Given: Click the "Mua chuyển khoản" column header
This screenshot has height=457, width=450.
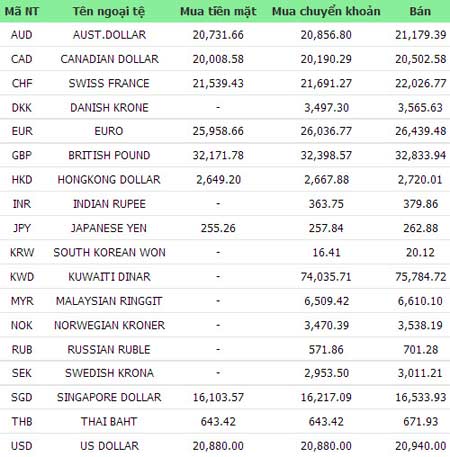Looking at the screenshot, I should pos(326,12).
